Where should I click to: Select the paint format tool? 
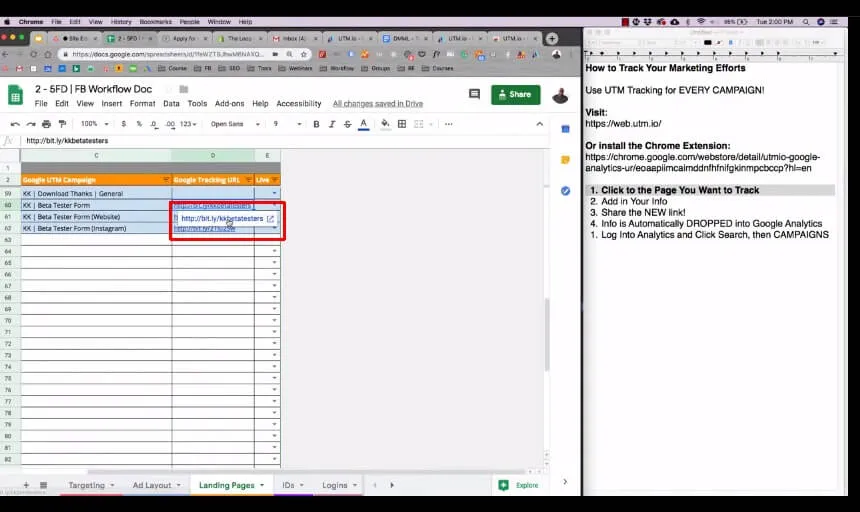[x=62, y=124]
